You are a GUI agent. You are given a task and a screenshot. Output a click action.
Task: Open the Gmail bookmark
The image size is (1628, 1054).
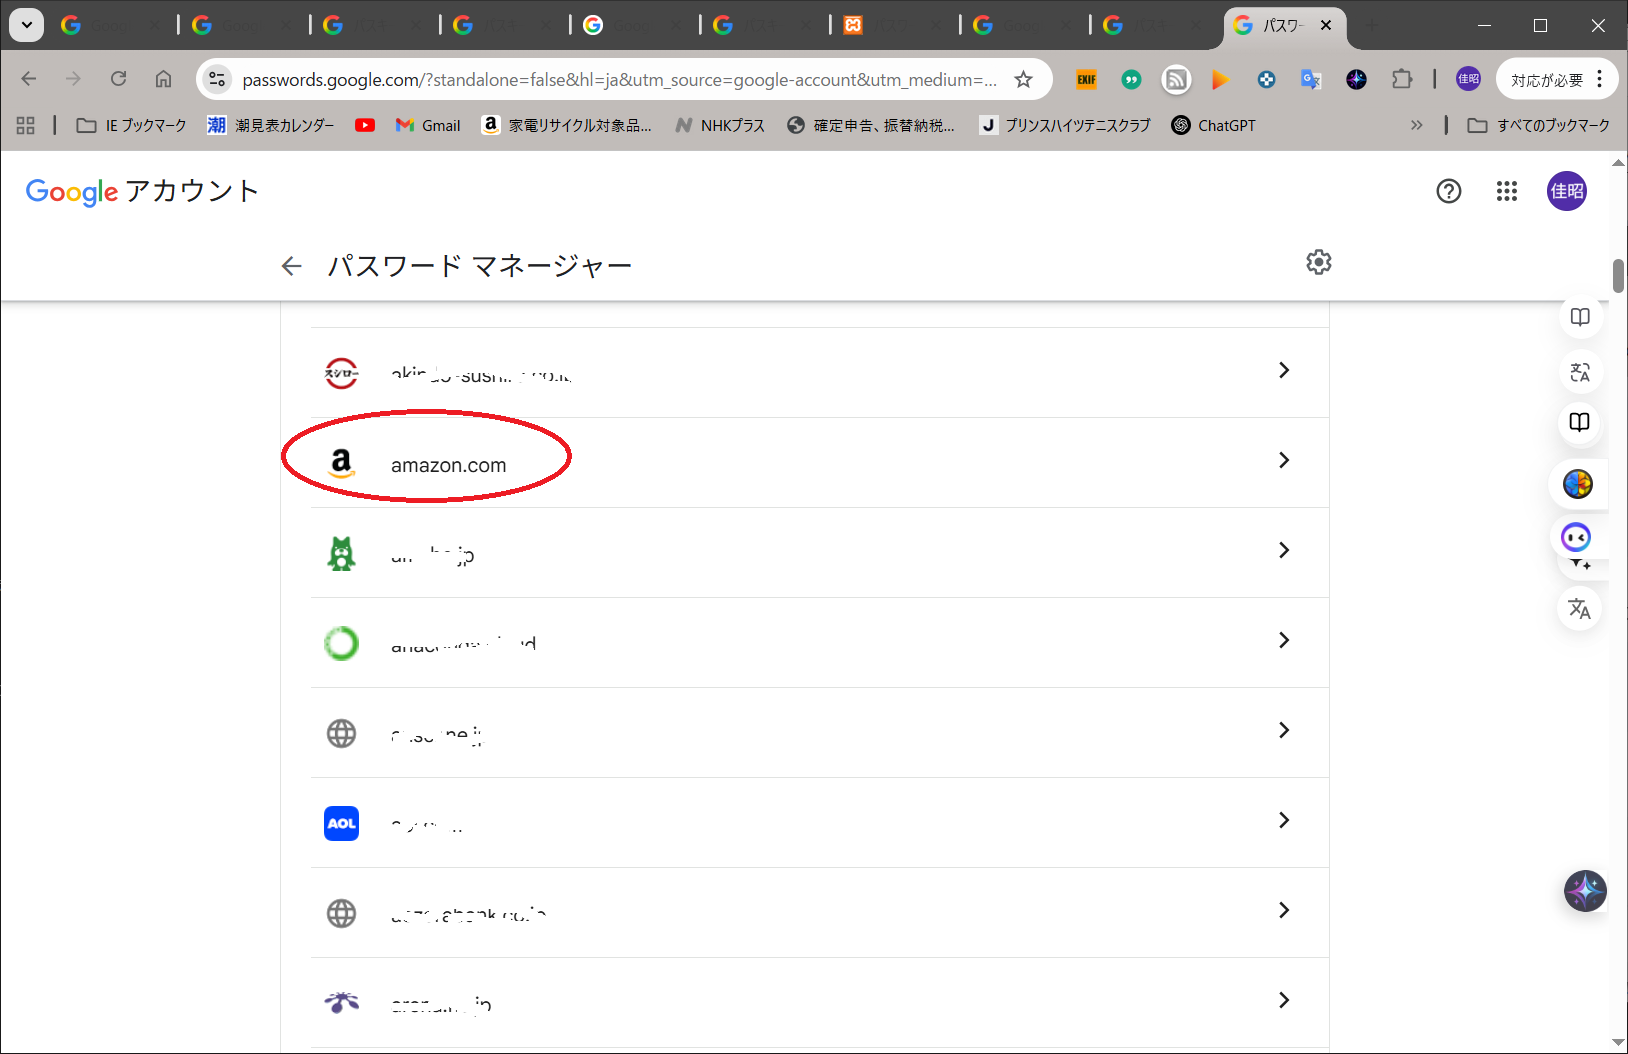pos(428,125)
